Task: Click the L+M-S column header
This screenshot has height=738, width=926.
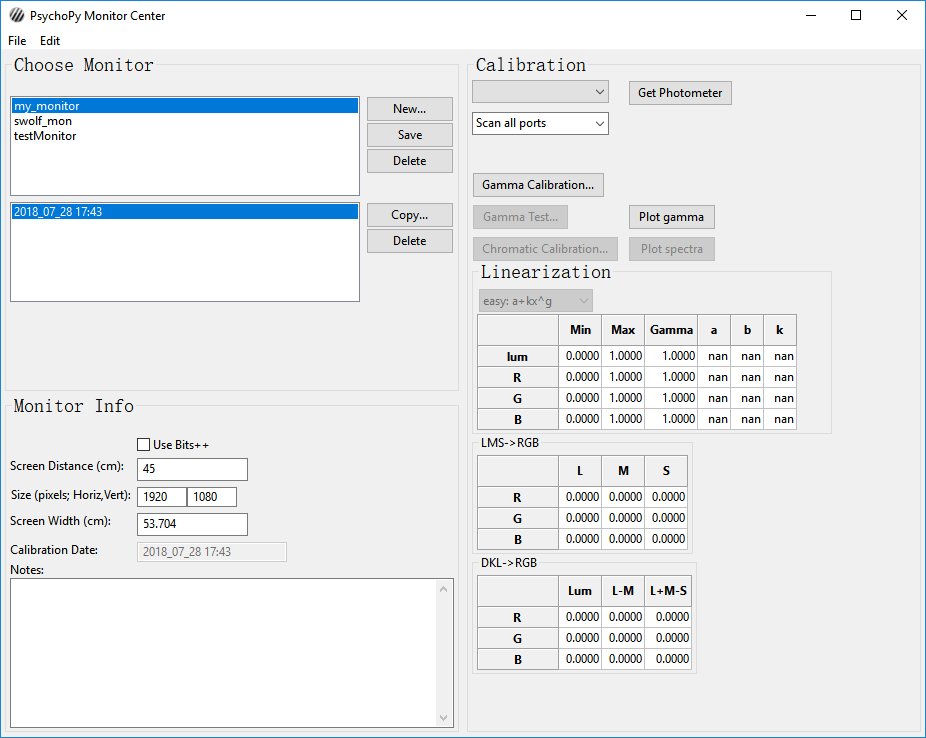Action: coord(668,591)
